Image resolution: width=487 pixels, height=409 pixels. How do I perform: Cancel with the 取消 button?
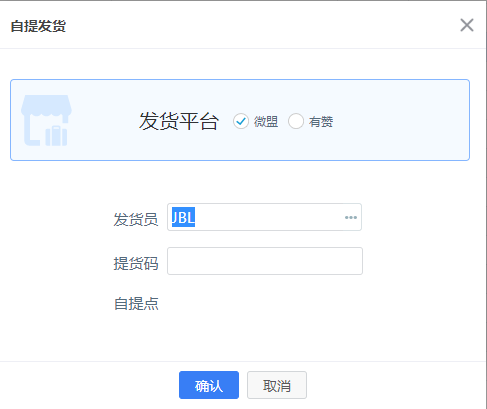point(277,385)
